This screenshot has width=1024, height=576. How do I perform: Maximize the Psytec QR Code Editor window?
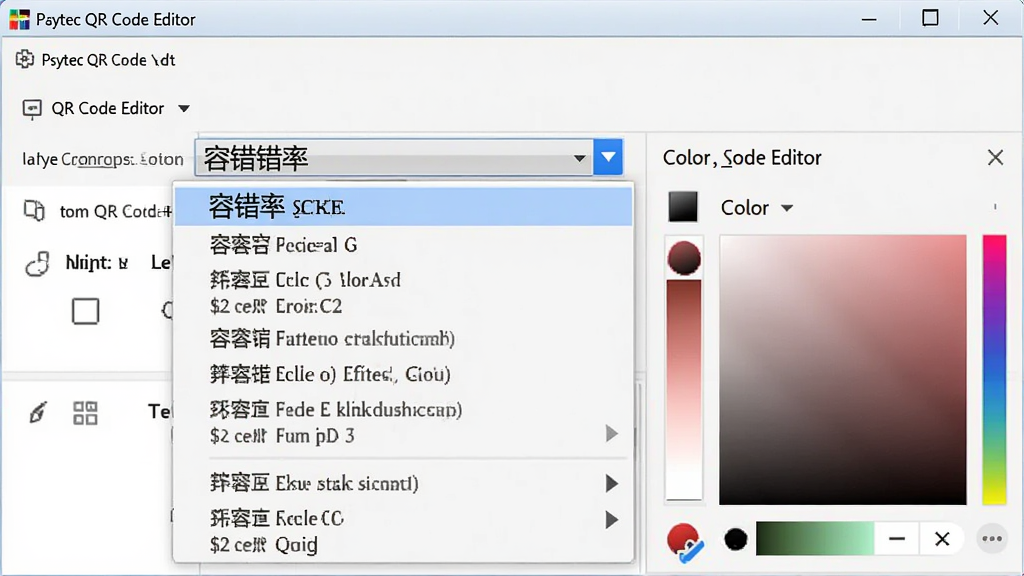point(930,18)
